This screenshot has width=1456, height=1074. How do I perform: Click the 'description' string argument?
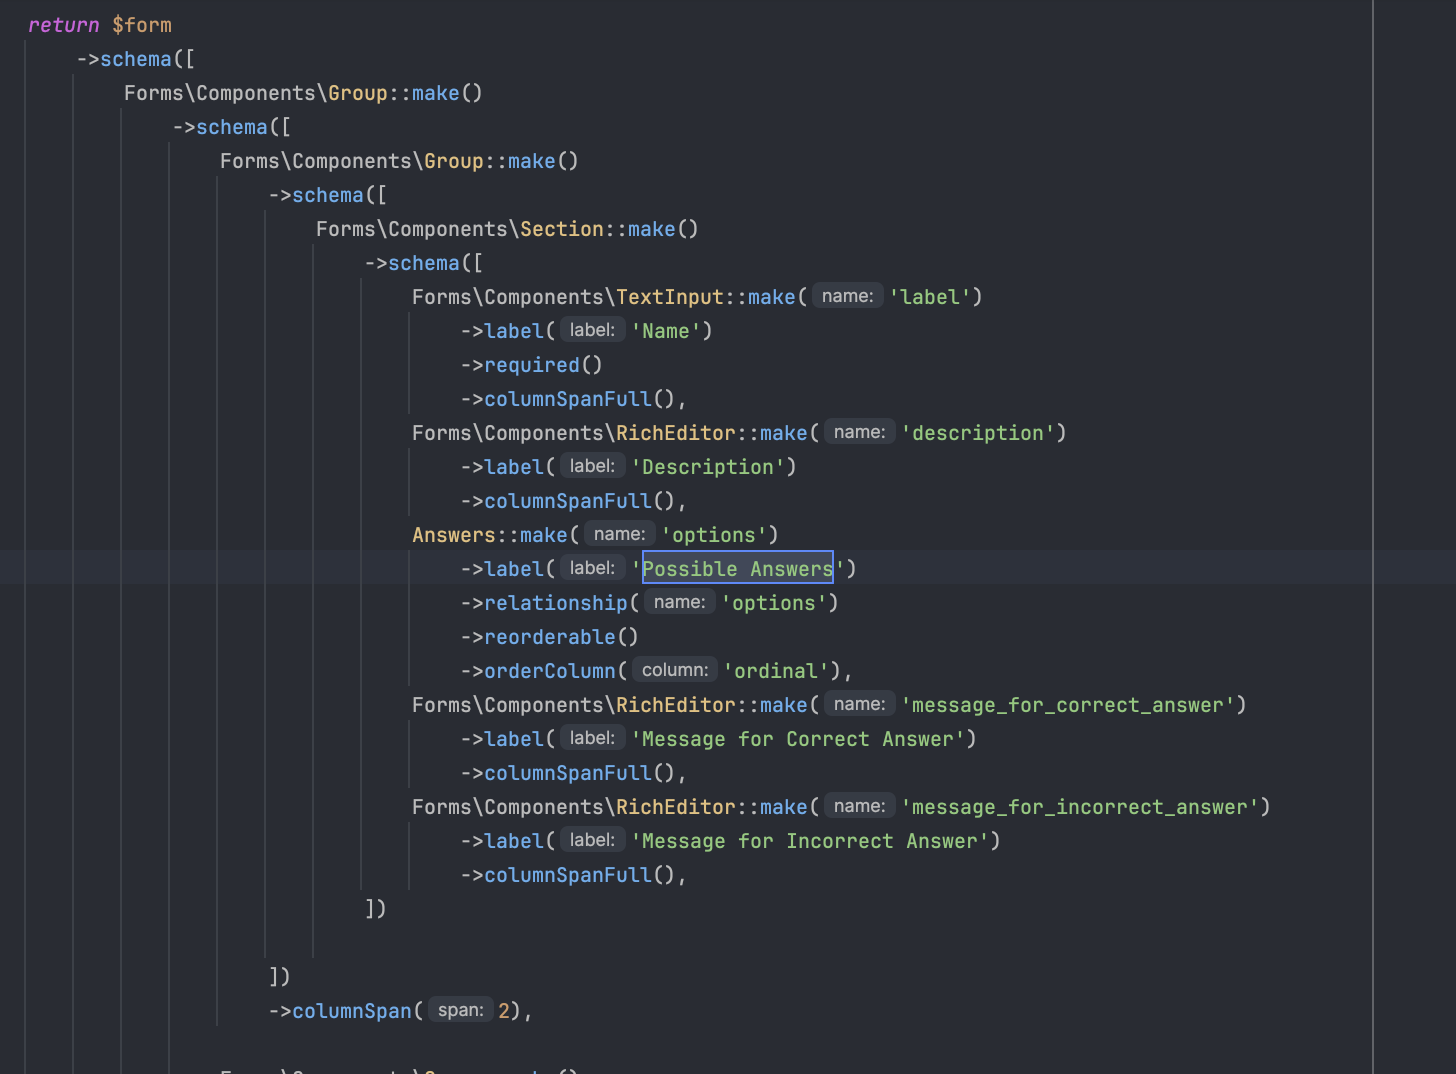tap(979, 433)
